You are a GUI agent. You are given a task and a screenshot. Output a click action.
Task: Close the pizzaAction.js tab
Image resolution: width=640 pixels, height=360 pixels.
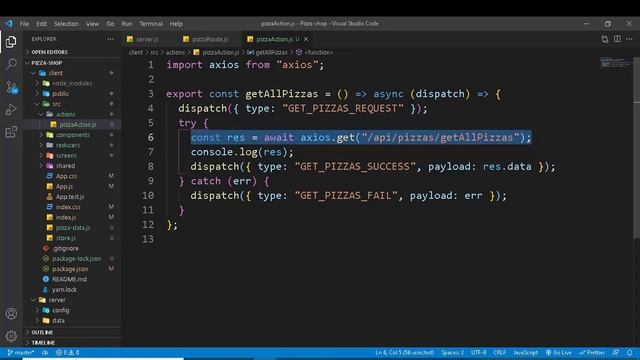[306, 39]
